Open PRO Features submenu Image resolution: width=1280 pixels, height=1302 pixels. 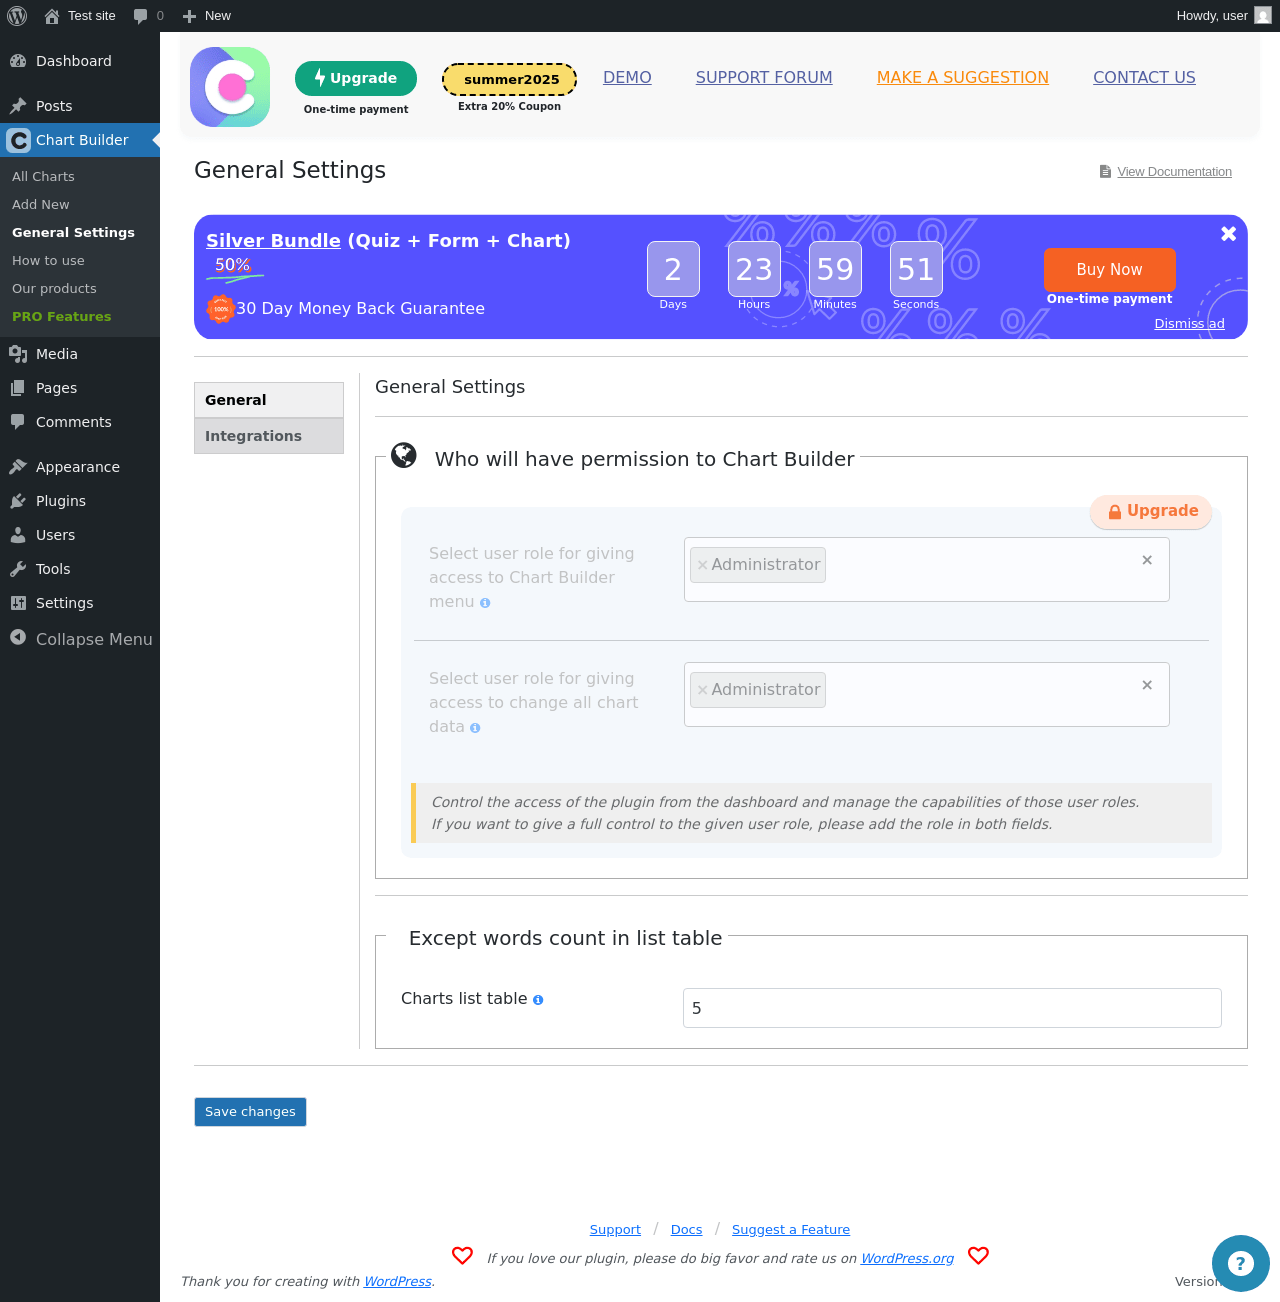pyautogui.click(x=61, y=316)
